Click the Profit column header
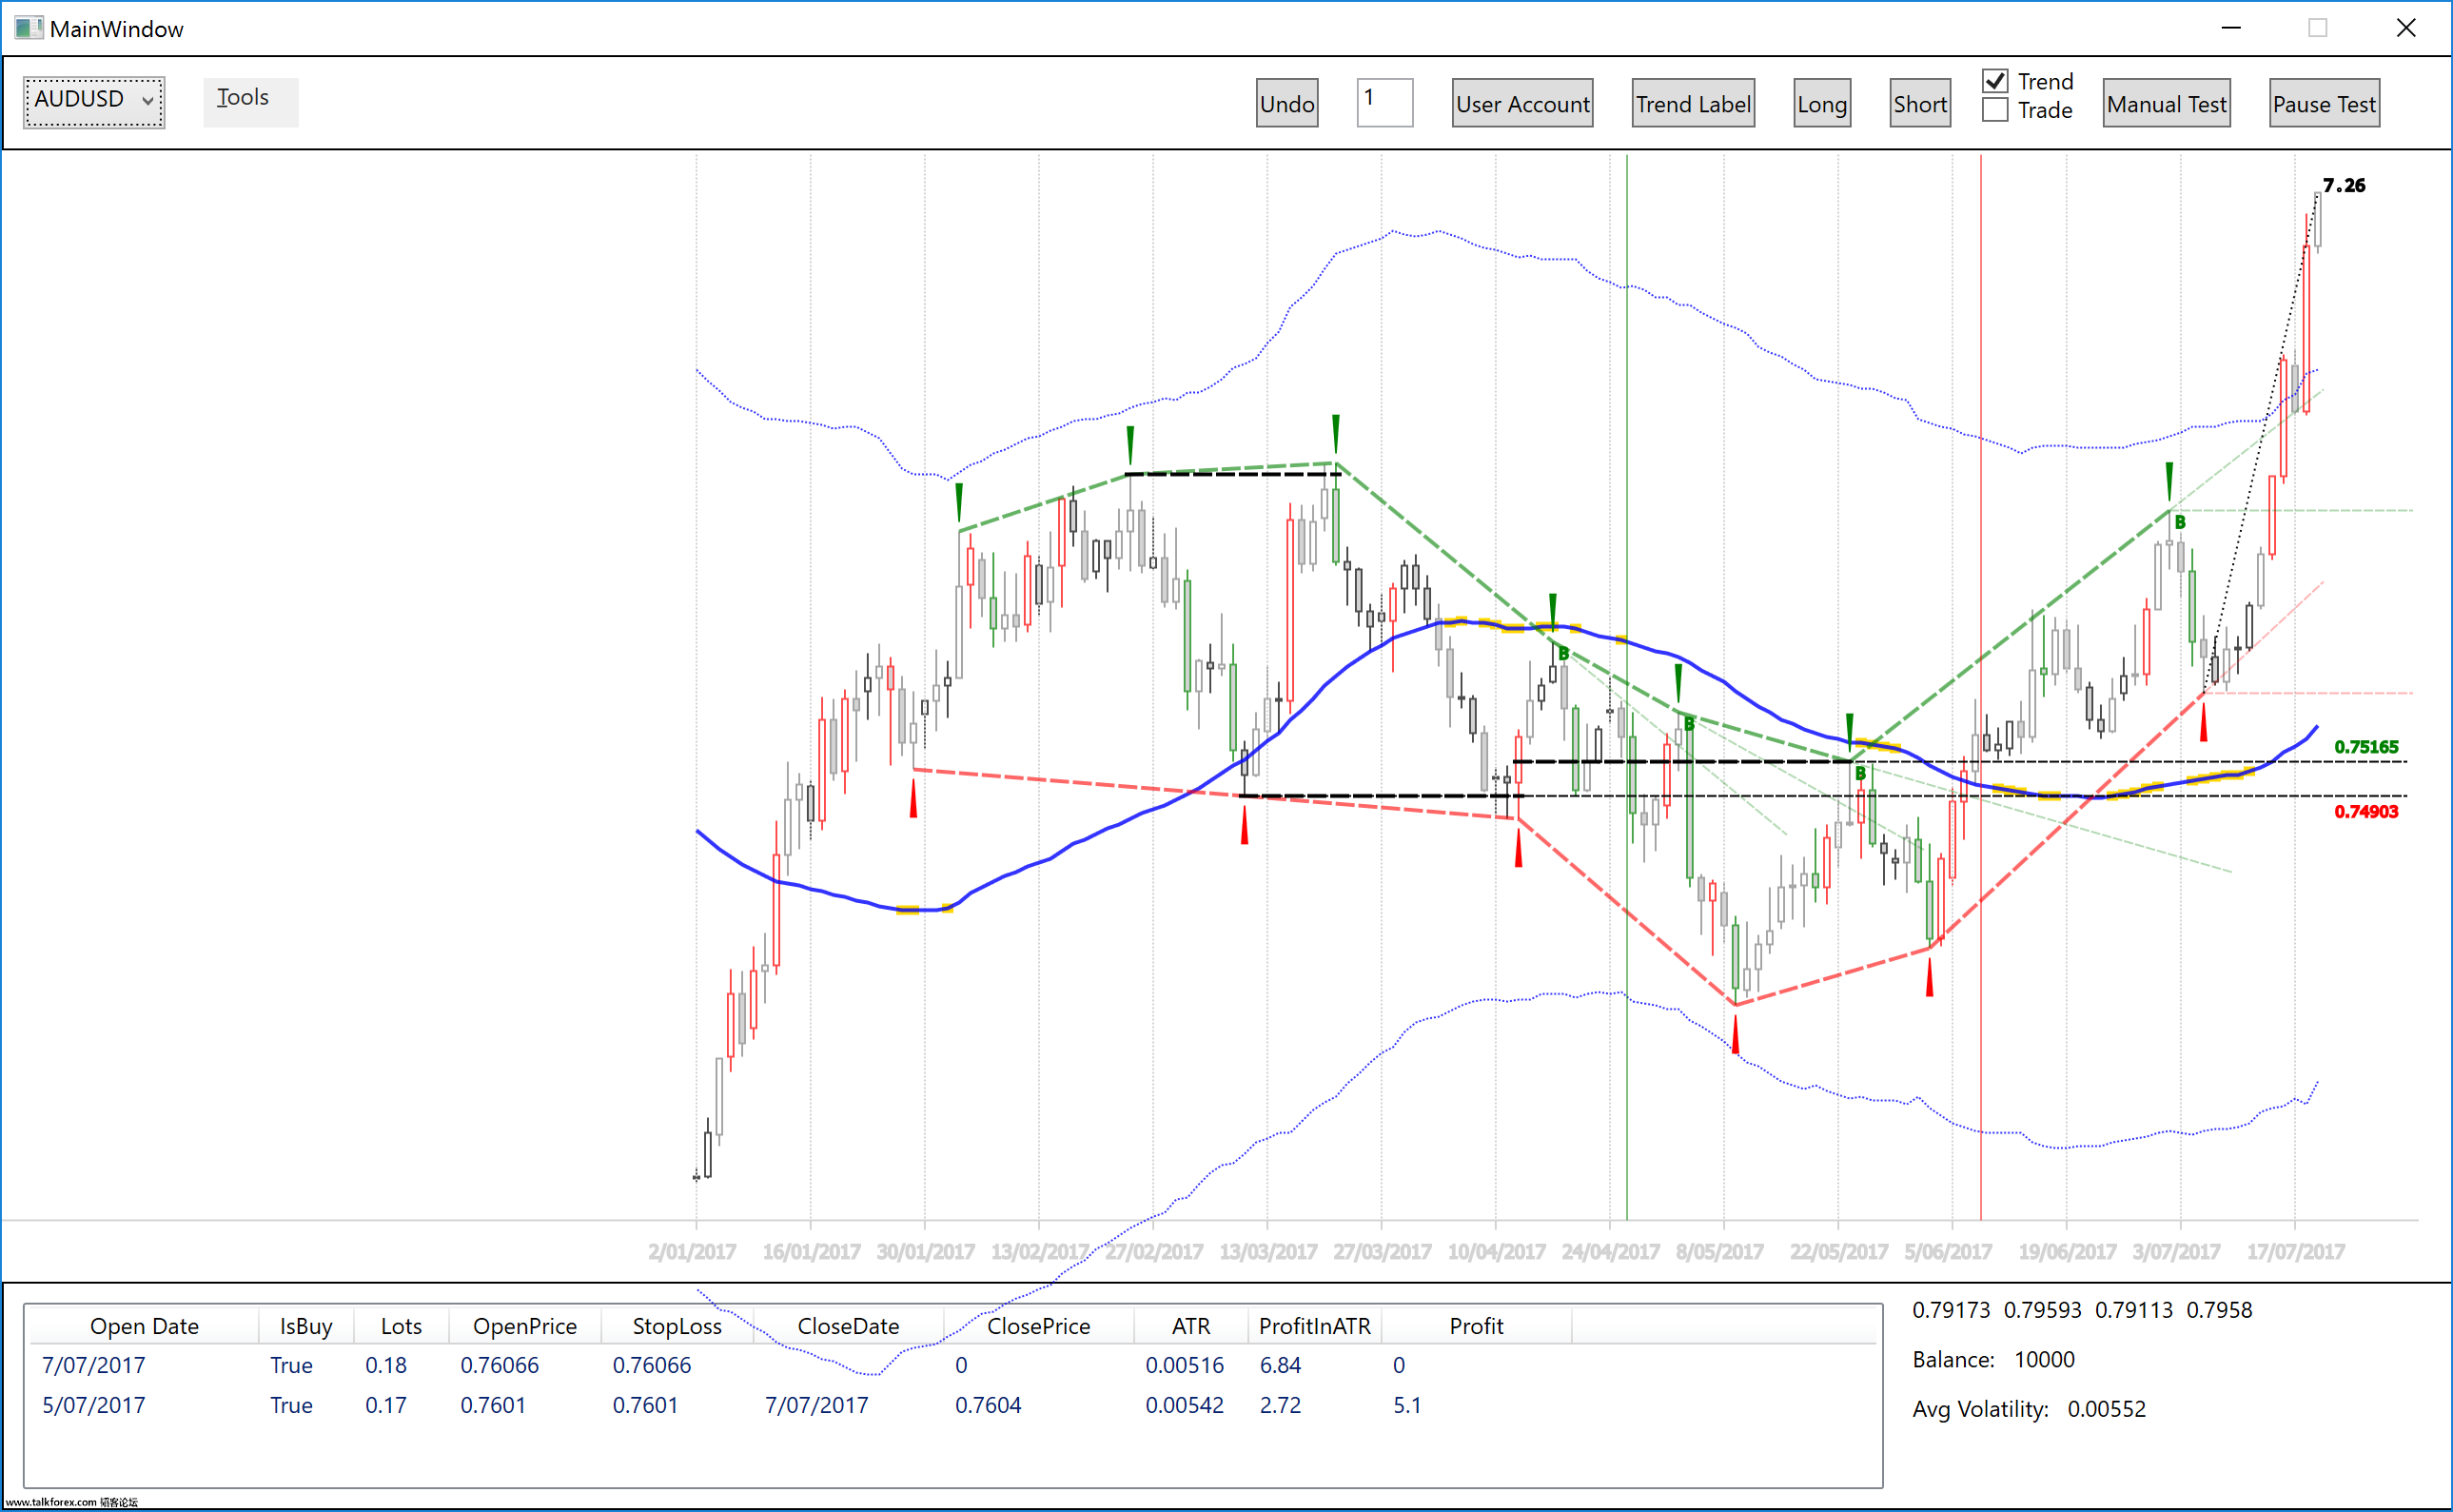2453x1512 pixels. [1476, 1326]
